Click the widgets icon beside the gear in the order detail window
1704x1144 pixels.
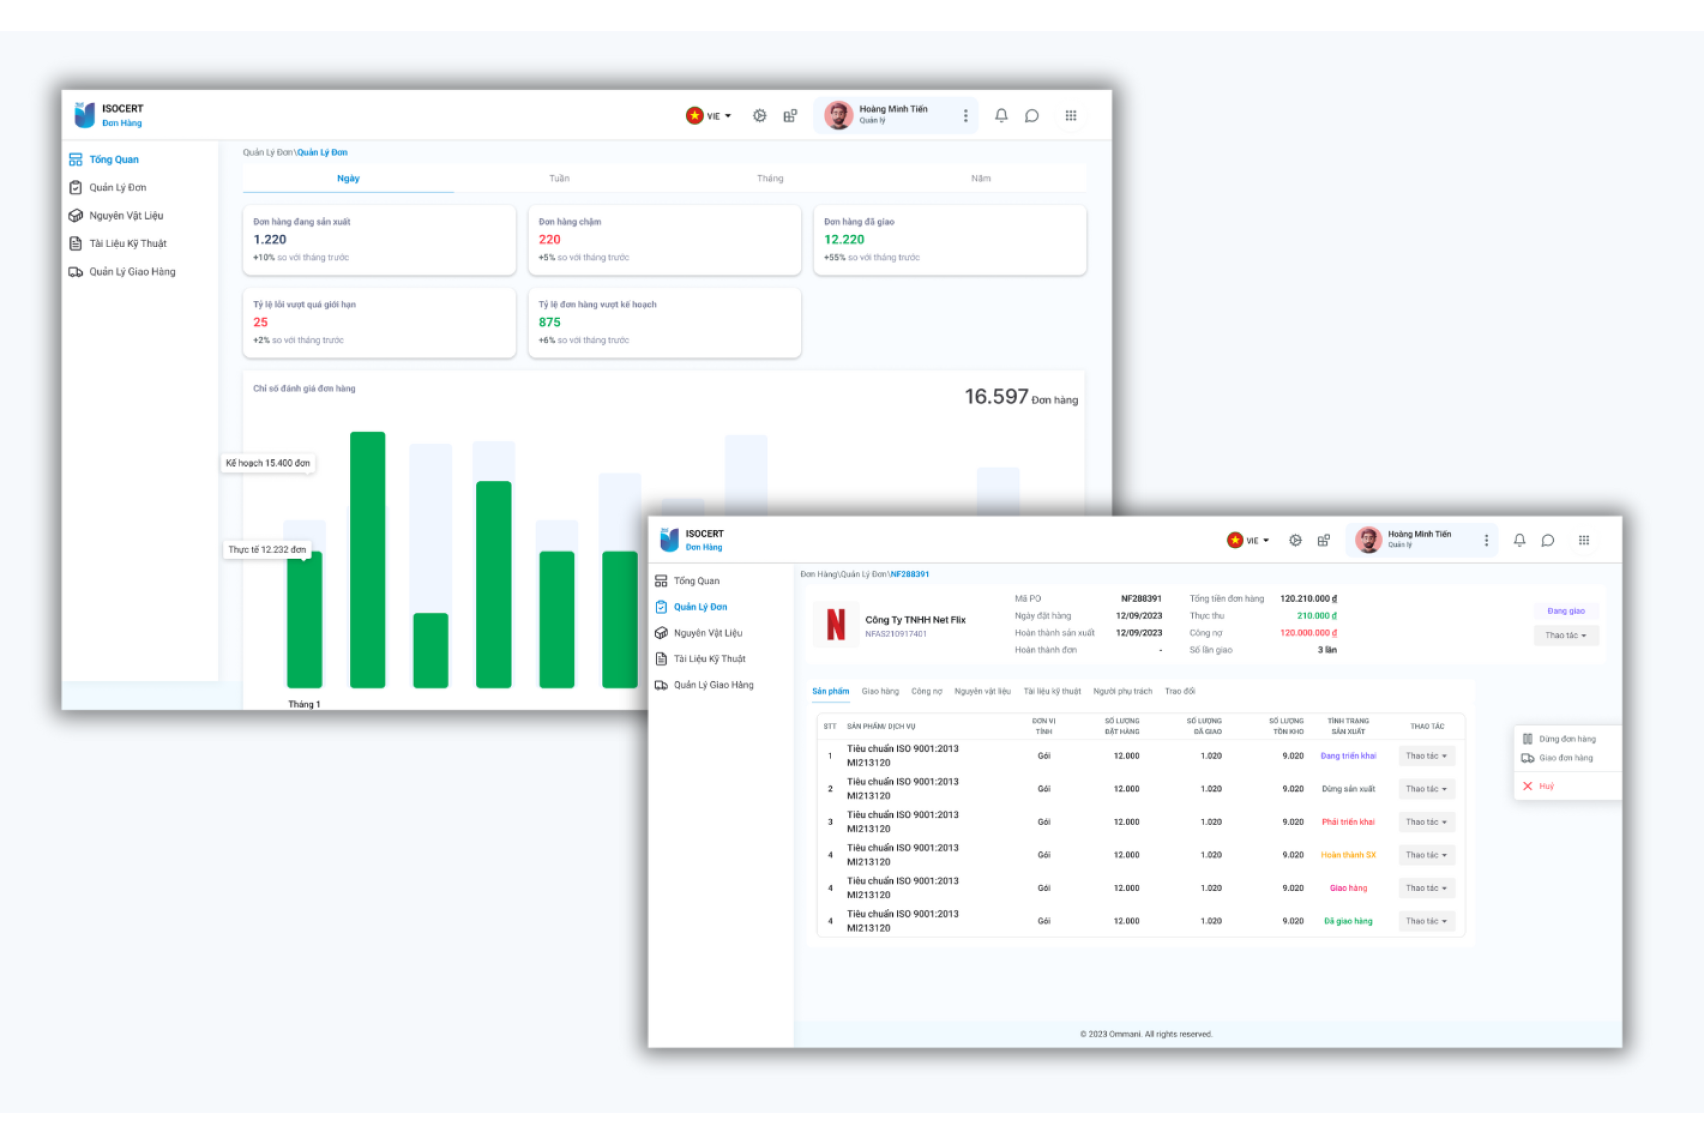pyautogui.click(x=1323, y=540)
